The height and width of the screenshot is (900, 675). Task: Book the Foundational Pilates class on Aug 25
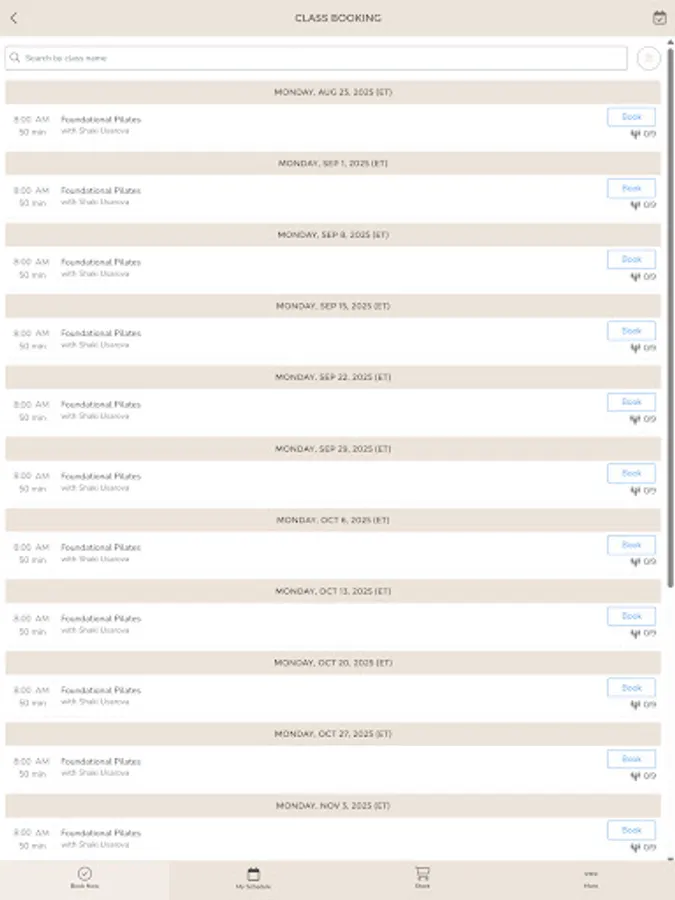coord(631,116)
